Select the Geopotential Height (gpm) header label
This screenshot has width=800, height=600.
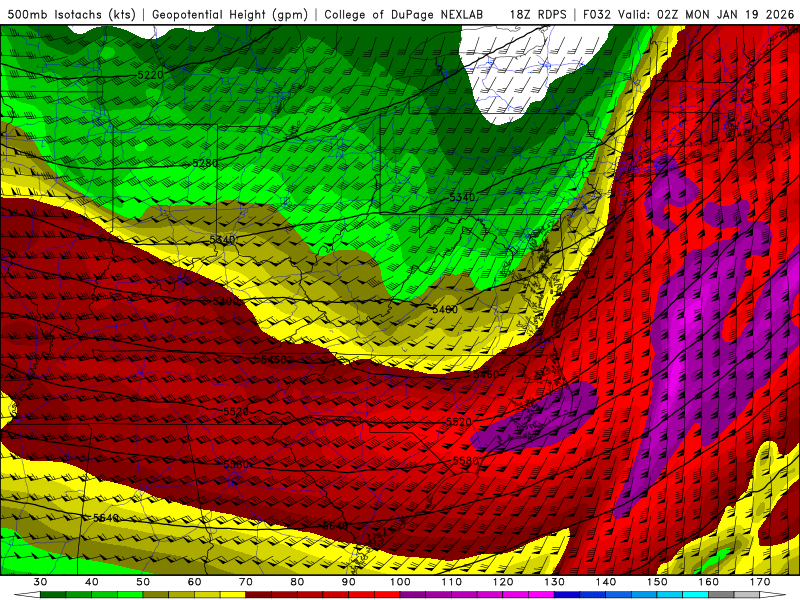click(230, 14)
